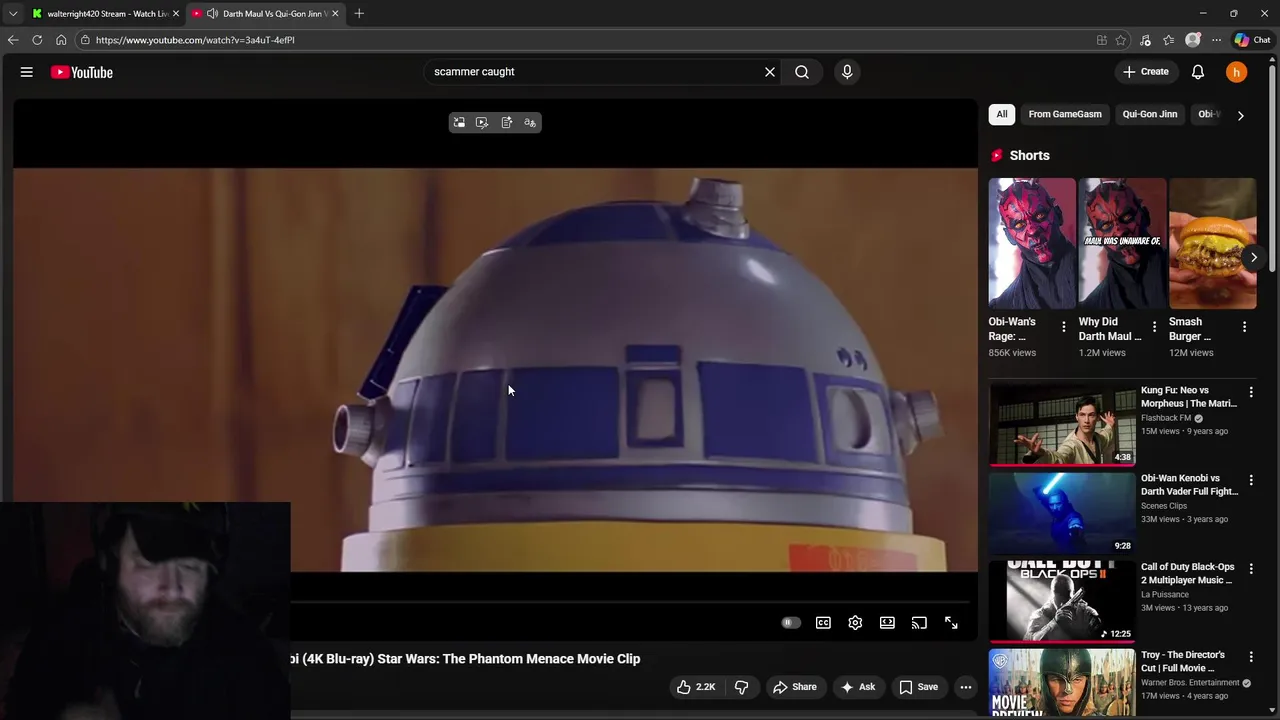Open the "Obi-Wan's Rage" Short thumbnail
This screenshot has height=720, width=1280.
coord(1032,243)
